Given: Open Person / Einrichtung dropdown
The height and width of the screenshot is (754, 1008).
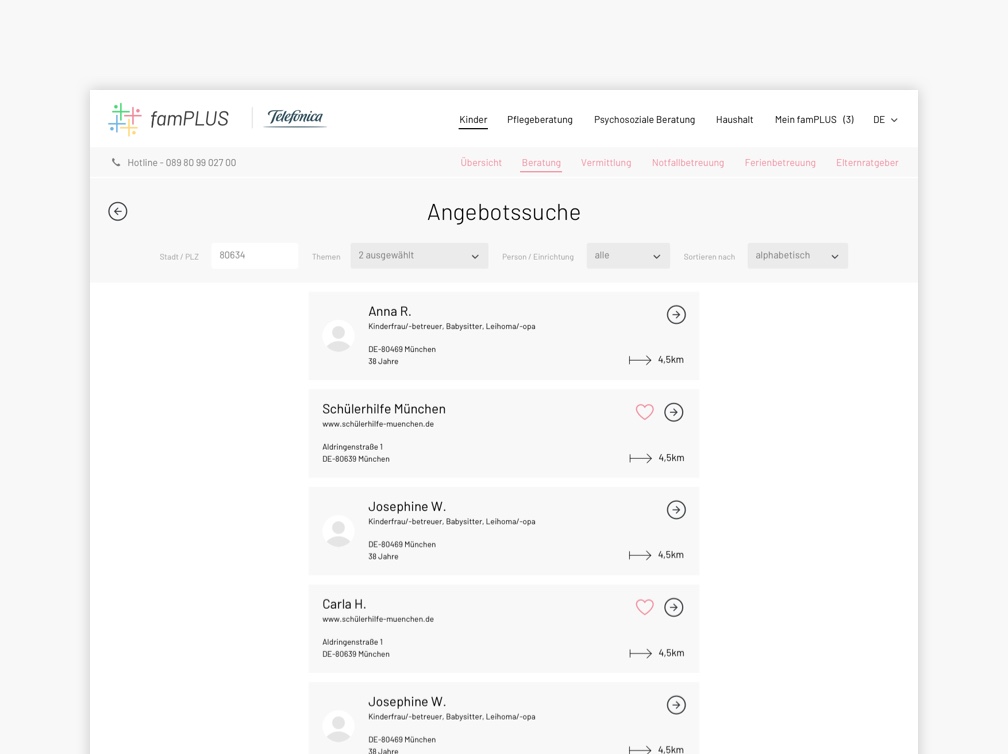Looking at the screenshot, I should tap(628, 256).
